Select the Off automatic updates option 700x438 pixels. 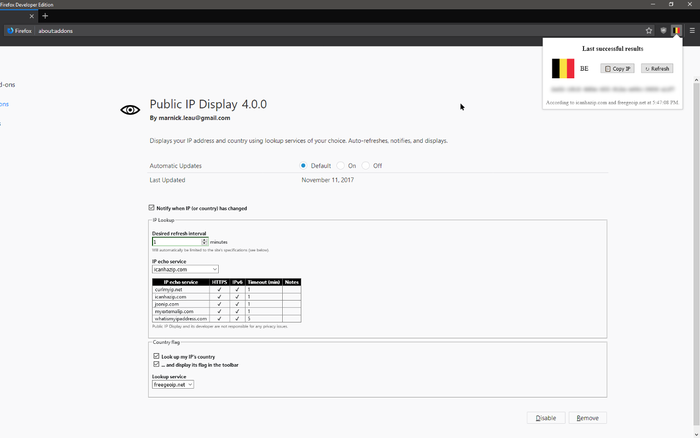pos(366,165)
